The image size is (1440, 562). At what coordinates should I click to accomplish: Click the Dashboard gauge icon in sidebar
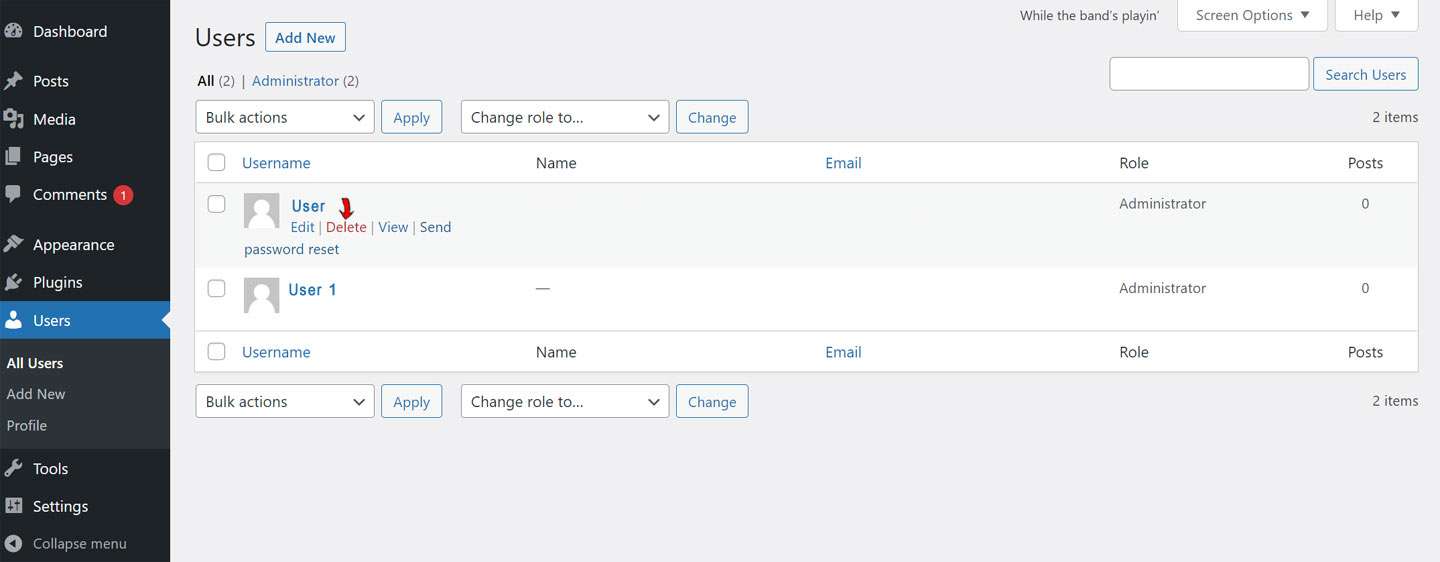[13, 31]
